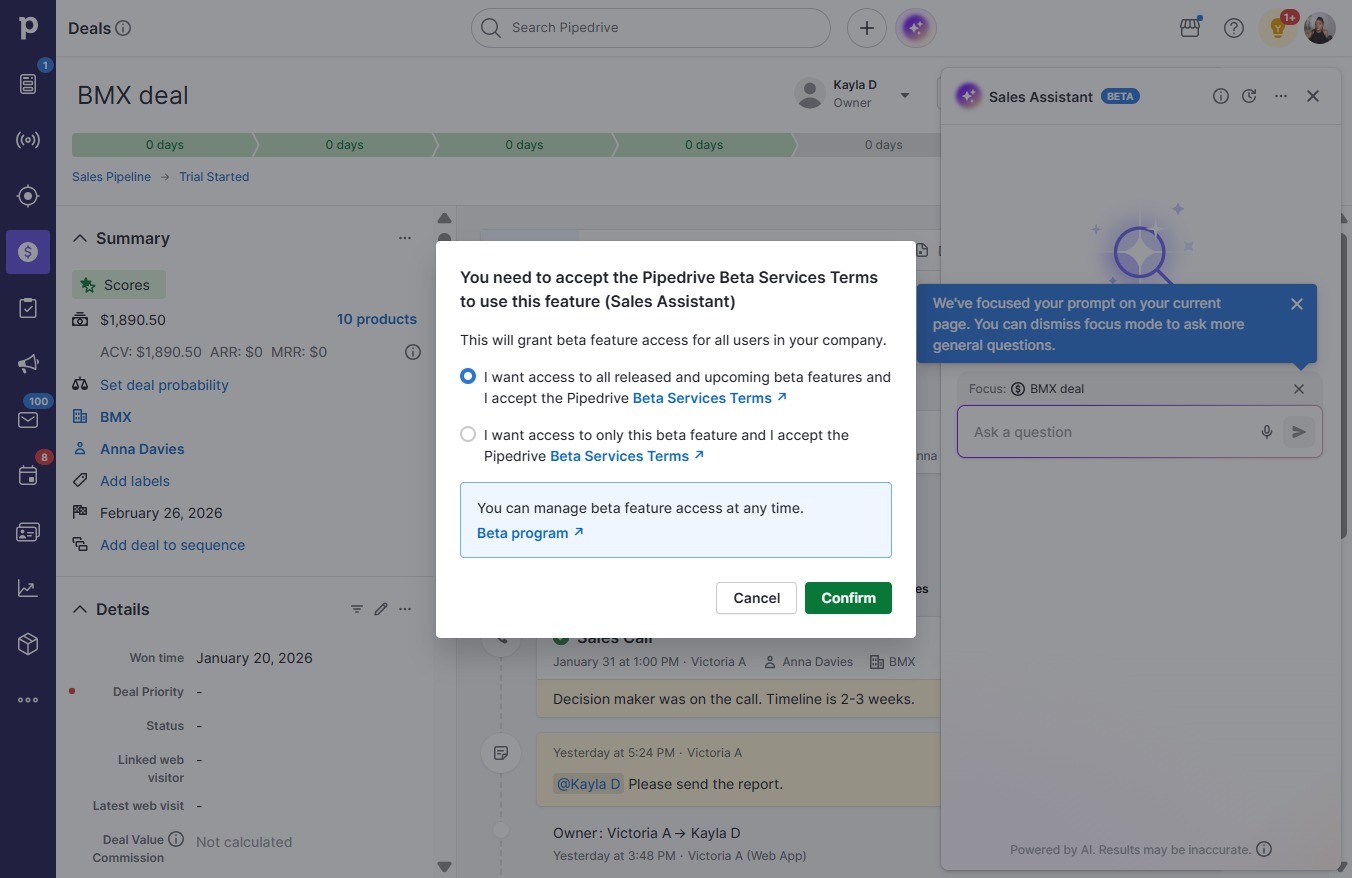This screenshot has width=1352, height=878.
Task: Collapse the Details section
Action: (80, 609)
